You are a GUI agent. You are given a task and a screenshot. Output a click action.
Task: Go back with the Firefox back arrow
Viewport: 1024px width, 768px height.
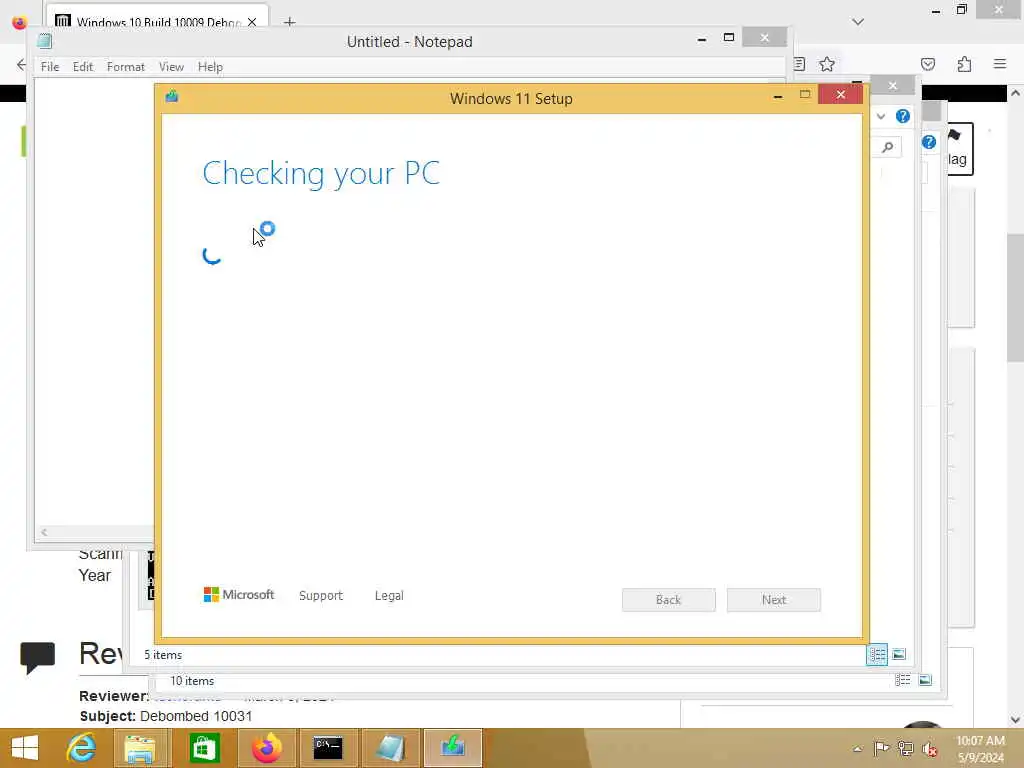(x=21, y=64)
